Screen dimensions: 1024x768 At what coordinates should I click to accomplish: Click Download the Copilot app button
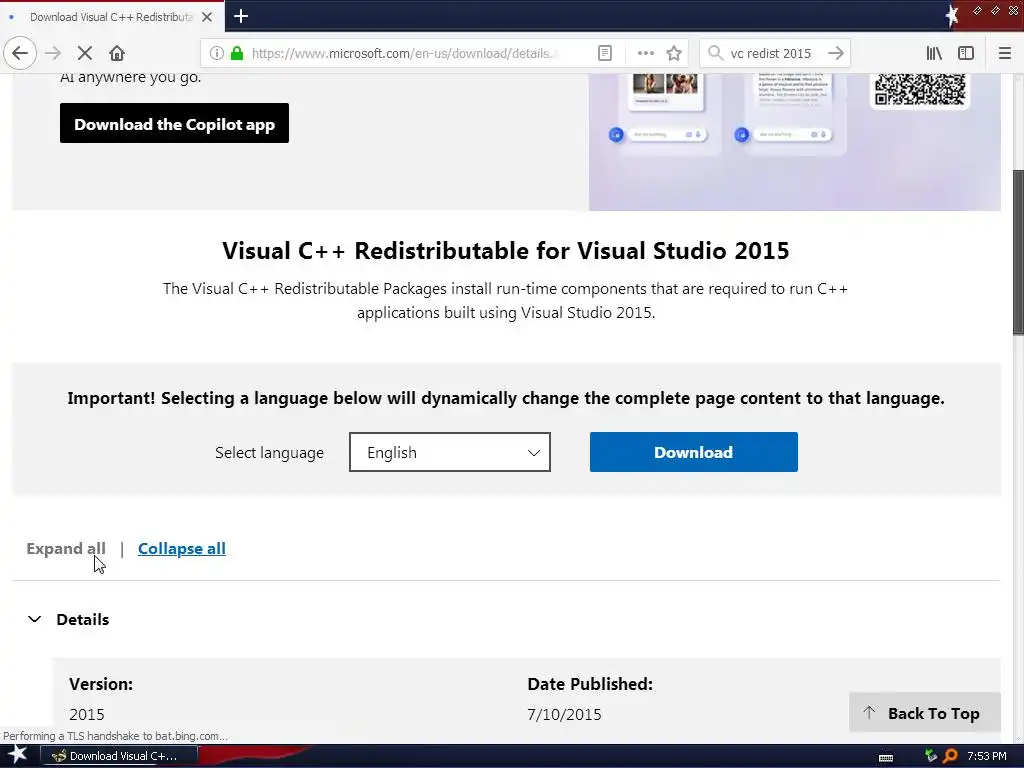click(174, 123)
